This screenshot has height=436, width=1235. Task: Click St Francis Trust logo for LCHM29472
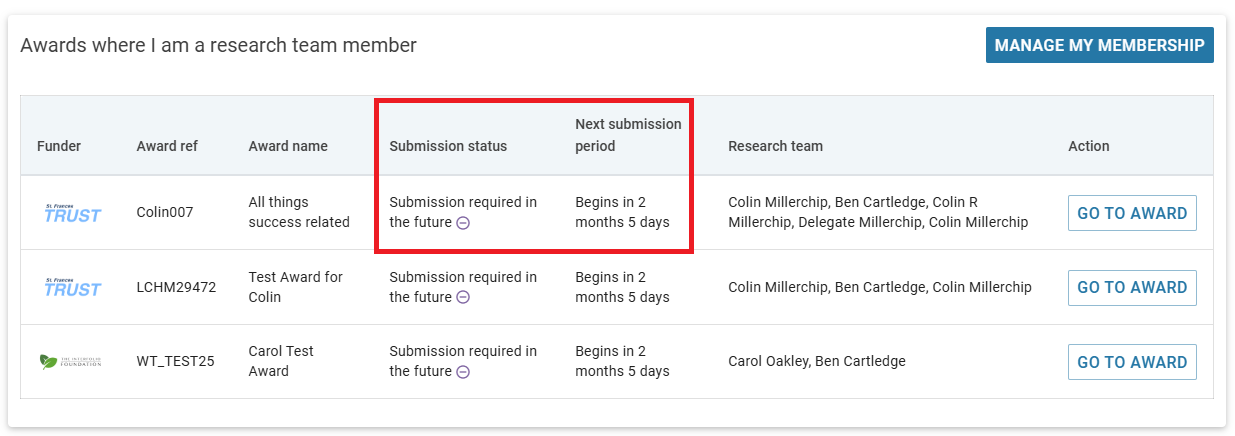(73, 287)
